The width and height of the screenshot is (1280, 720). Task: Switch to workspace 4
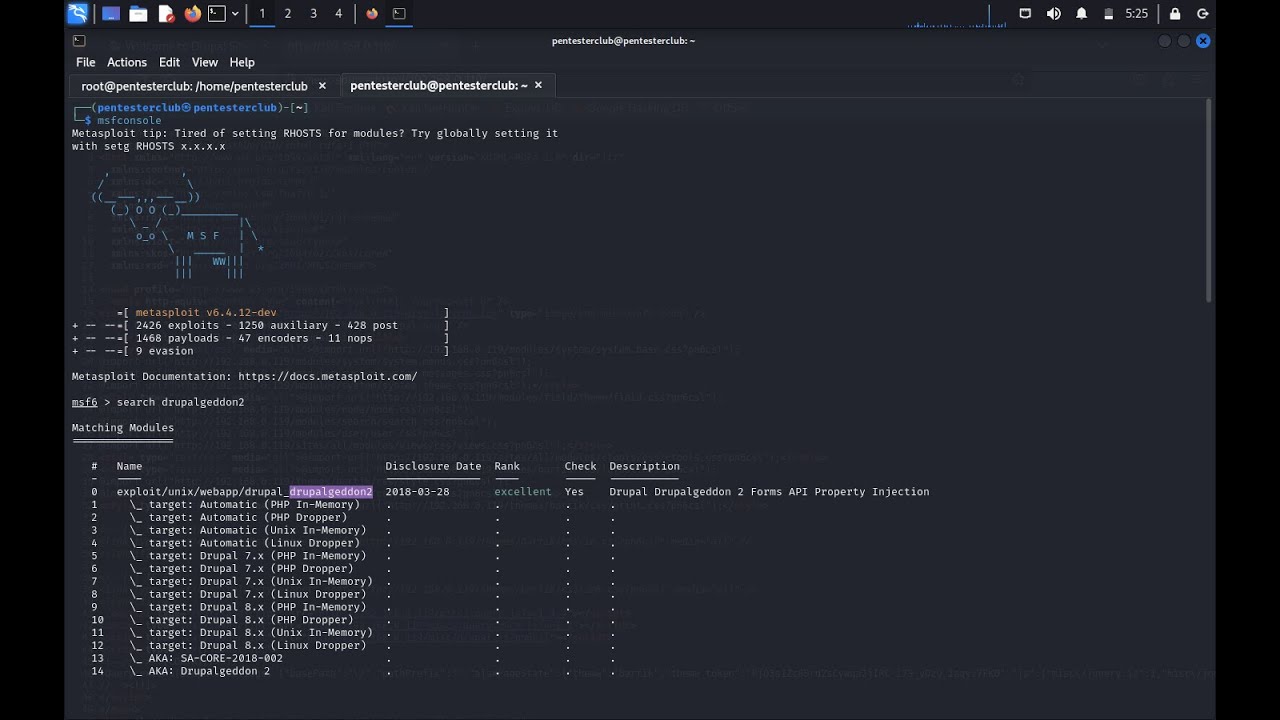click(338, 14)
